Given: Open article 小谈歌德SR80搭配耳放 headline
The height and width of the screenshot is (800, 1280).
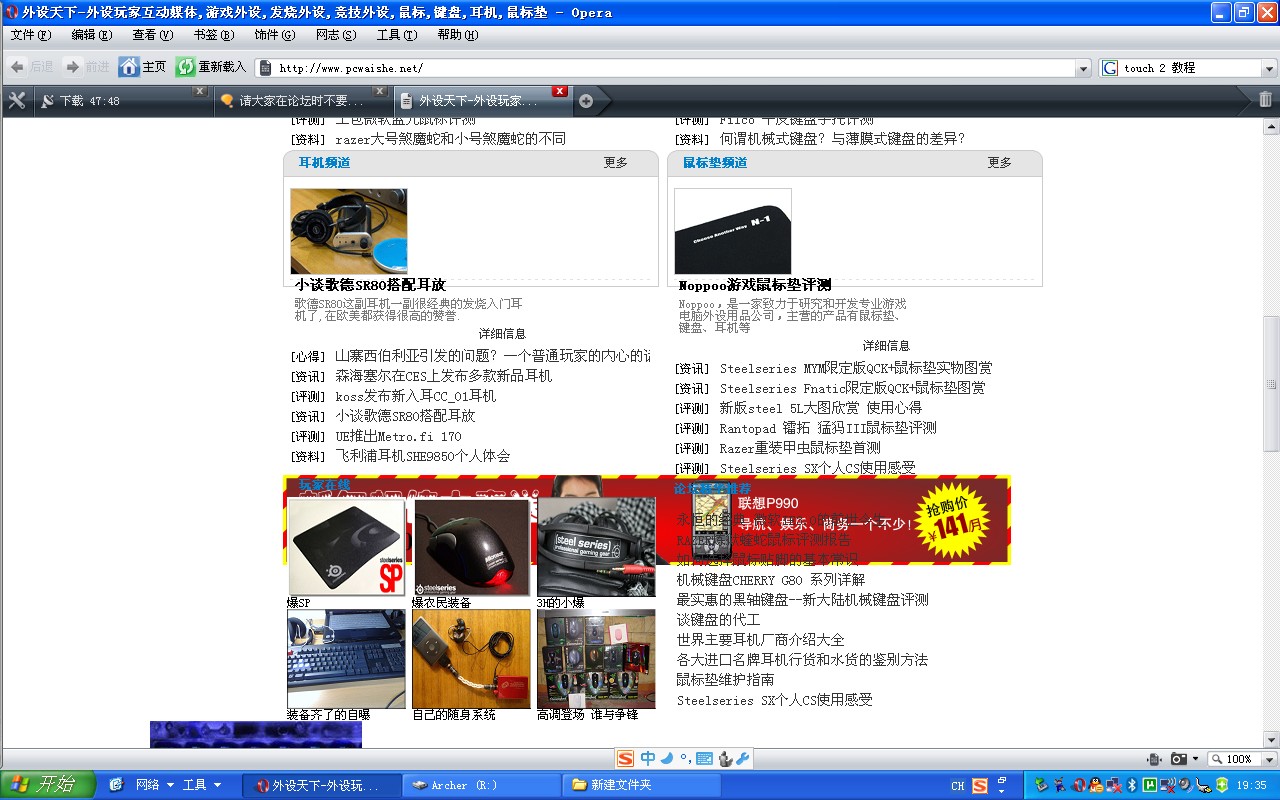Looking at the screenshot, I should tap(370, 285).
